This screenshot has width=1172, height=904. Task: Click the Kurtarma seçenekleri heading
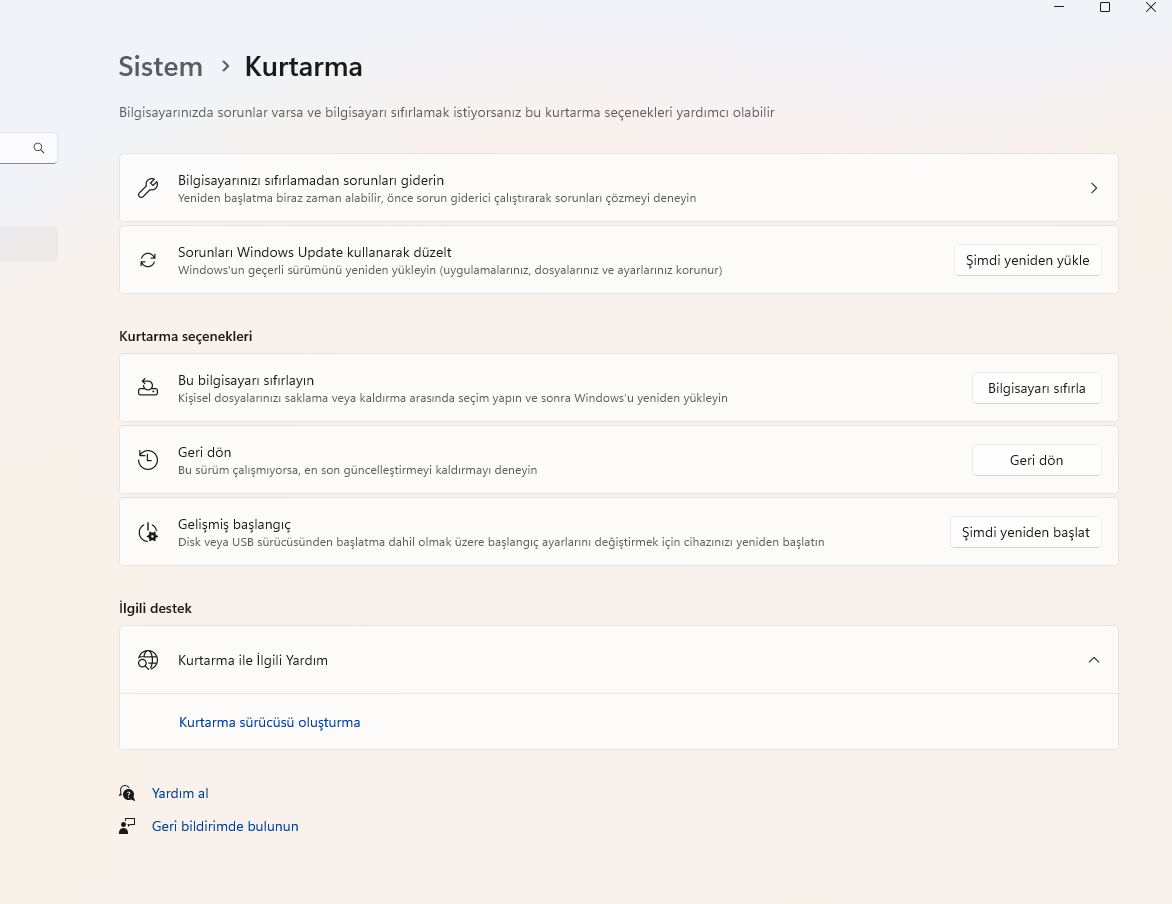185,336
